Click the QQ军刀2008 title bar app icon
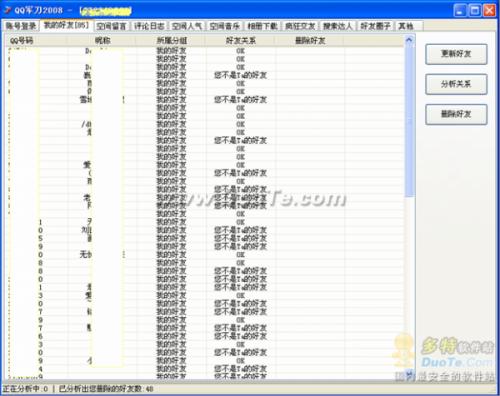Image resolution: width=500 pixels, height=396 pixels. pyautogui.click(x=7, y=10)
